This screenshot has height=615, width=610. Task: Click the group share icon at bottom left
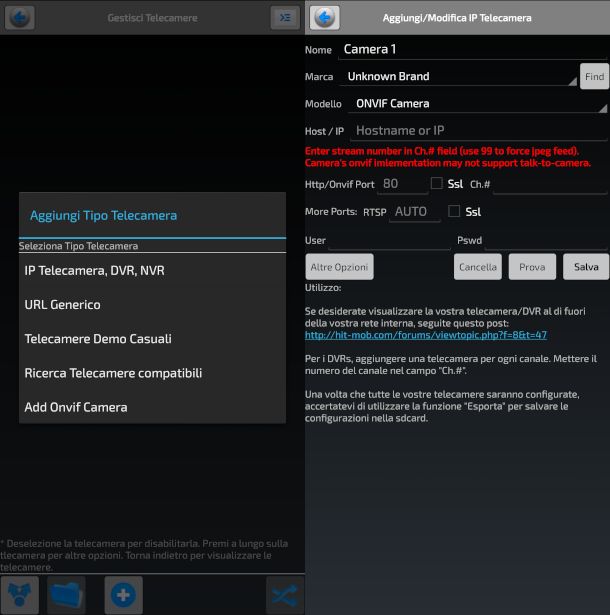pos(19,595)
